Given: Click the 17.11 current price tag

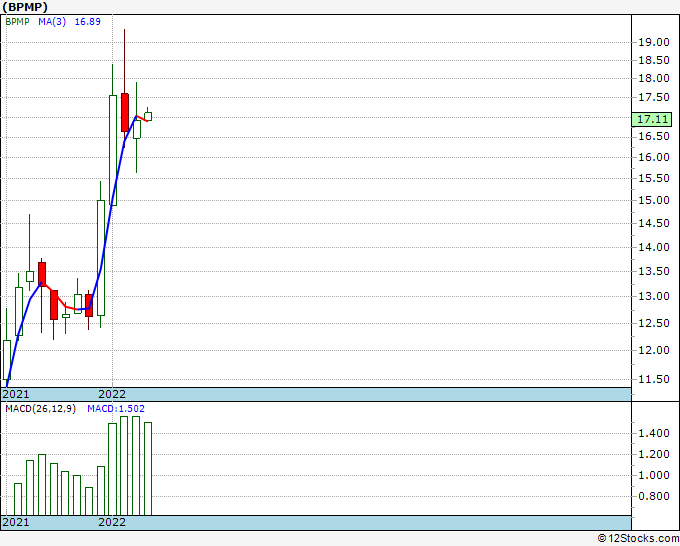Looking at the screenshot, I should [652, 119].
